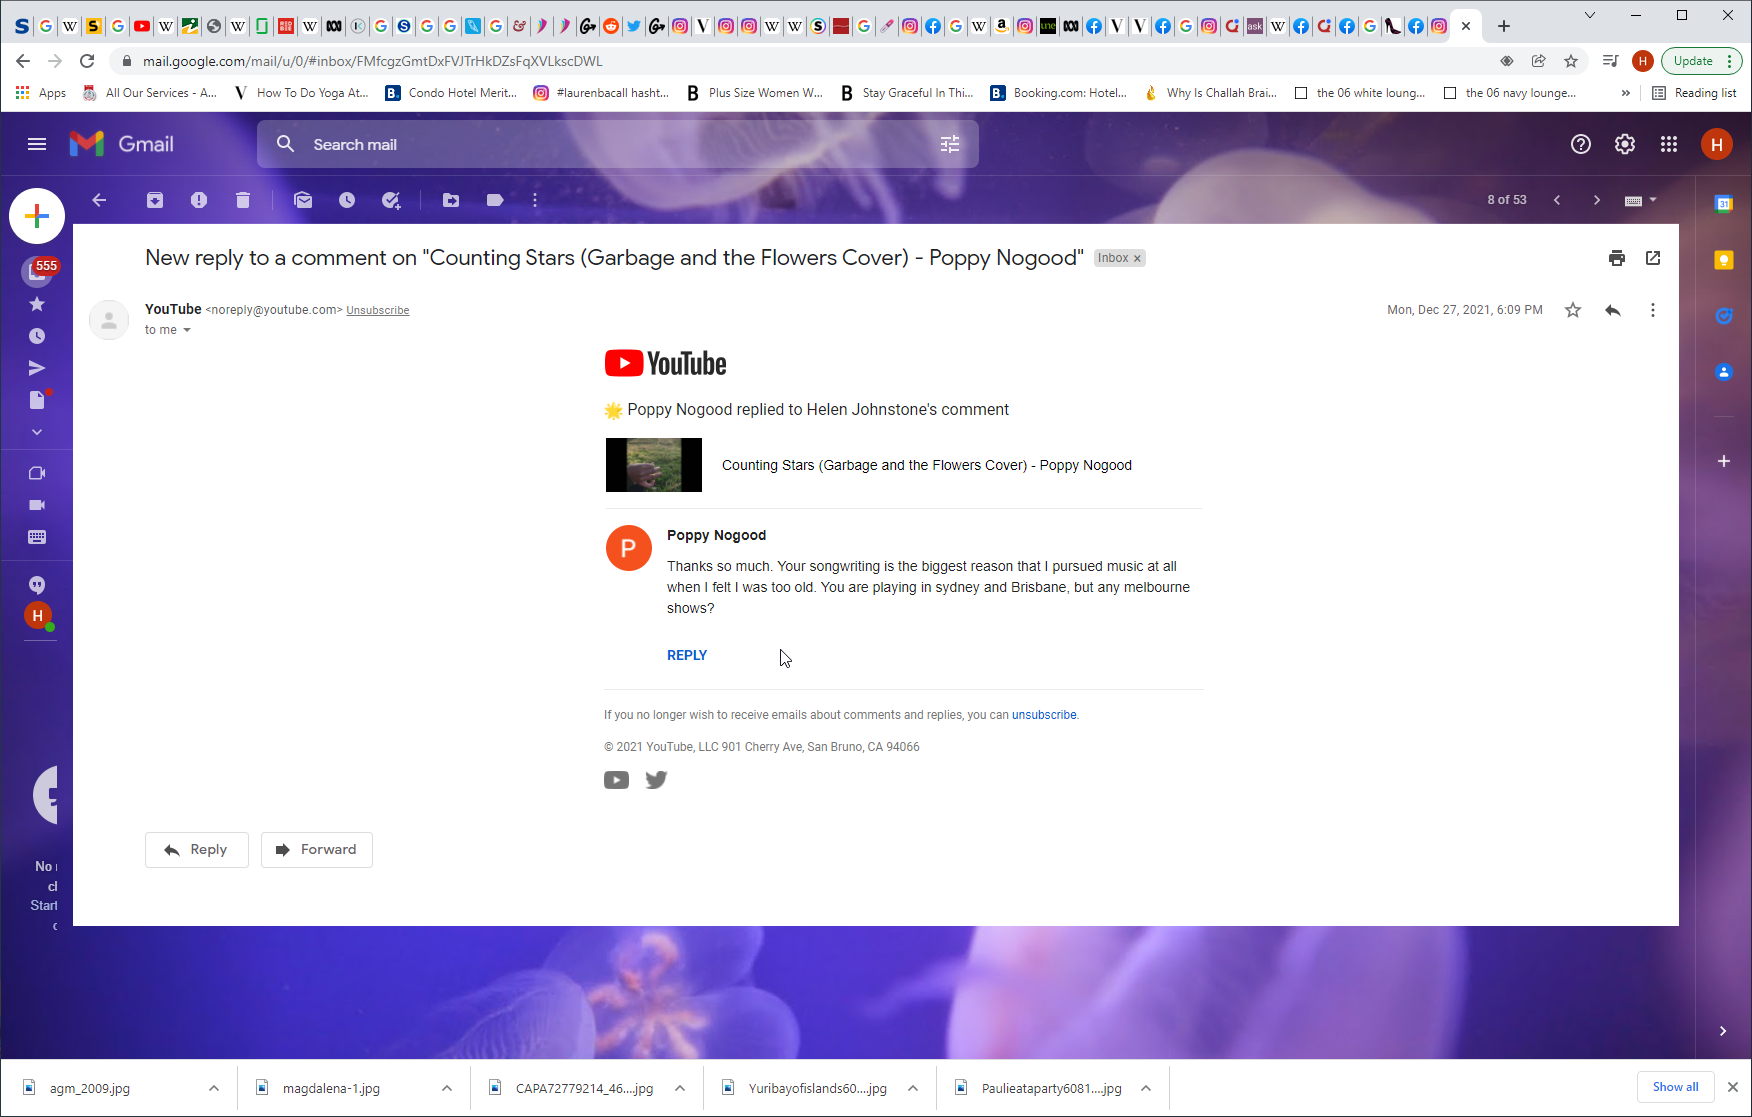The image size is (1752, 1117).
Task: Open the Contacts side panel
Action: [x=1724, y=372]
